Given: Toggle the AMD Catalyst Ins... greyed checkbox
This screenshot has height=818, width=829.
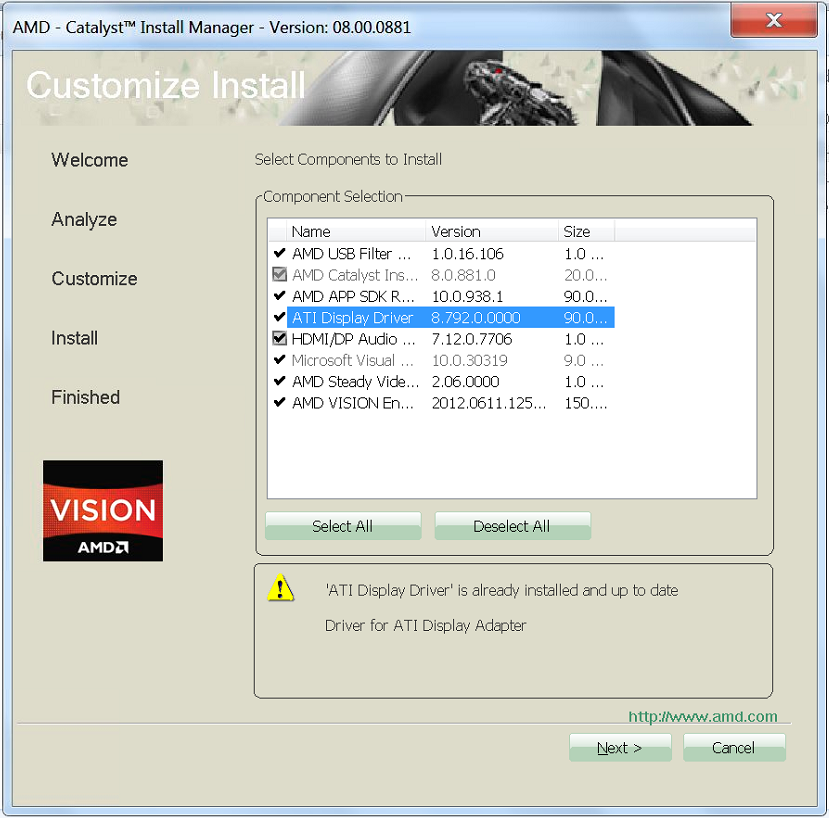Looking at the screenshot, I should pos(280,274).
